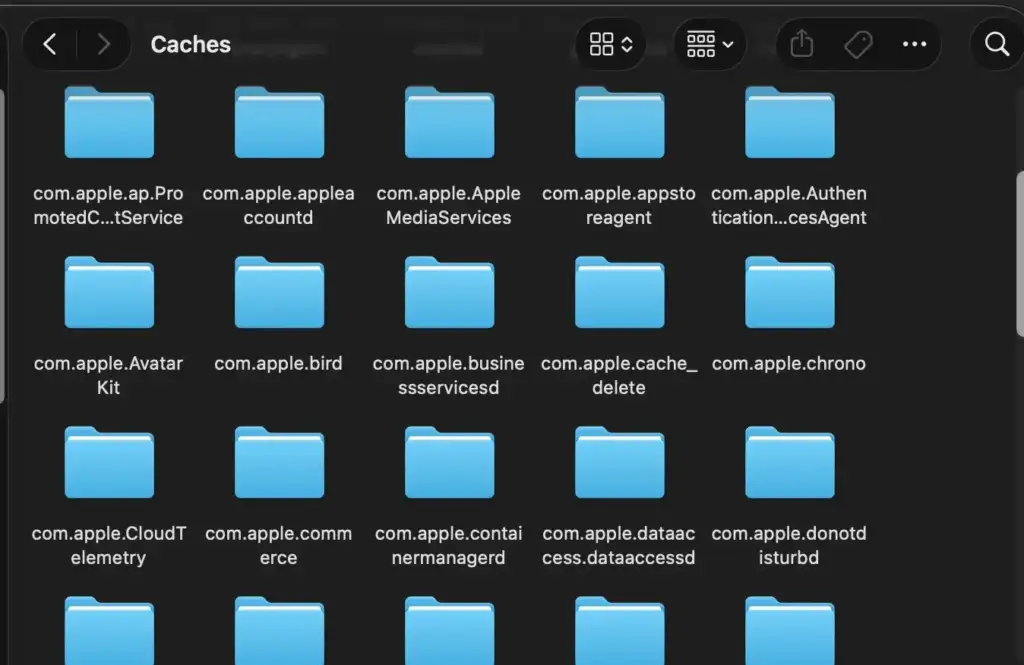Viewport: 1024px width, 665px height.
Task: Open the com.apple.appstoreagent folder
Action: [x=619, y=122]
